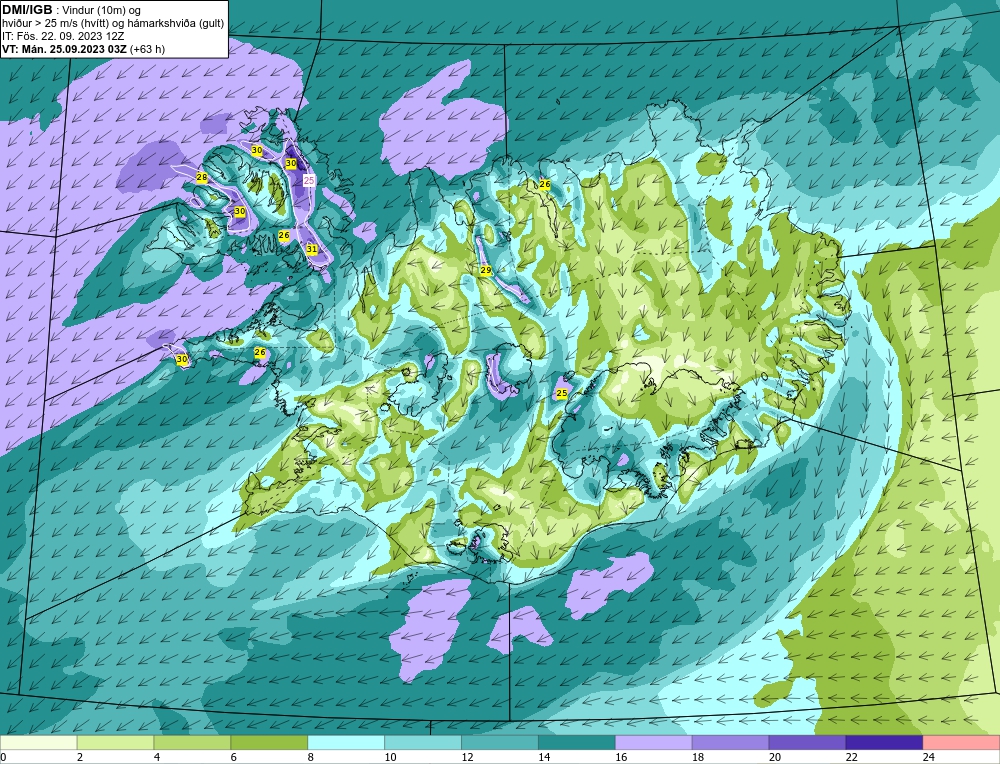Click the yellow gust label '28'
Screen dimensions: 1000x764
202,177
